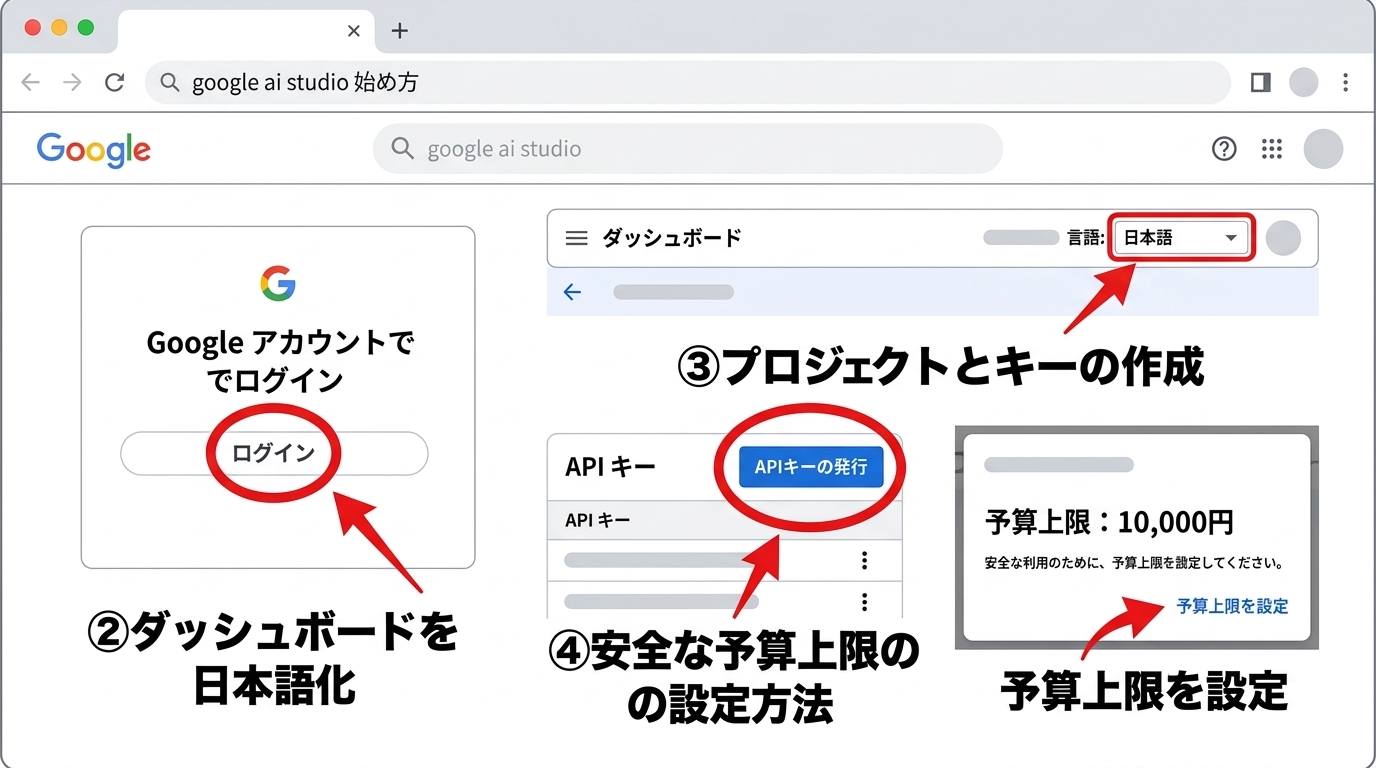
Task: Click the 予算上限を設定 link
Action: pos(1233,606)
